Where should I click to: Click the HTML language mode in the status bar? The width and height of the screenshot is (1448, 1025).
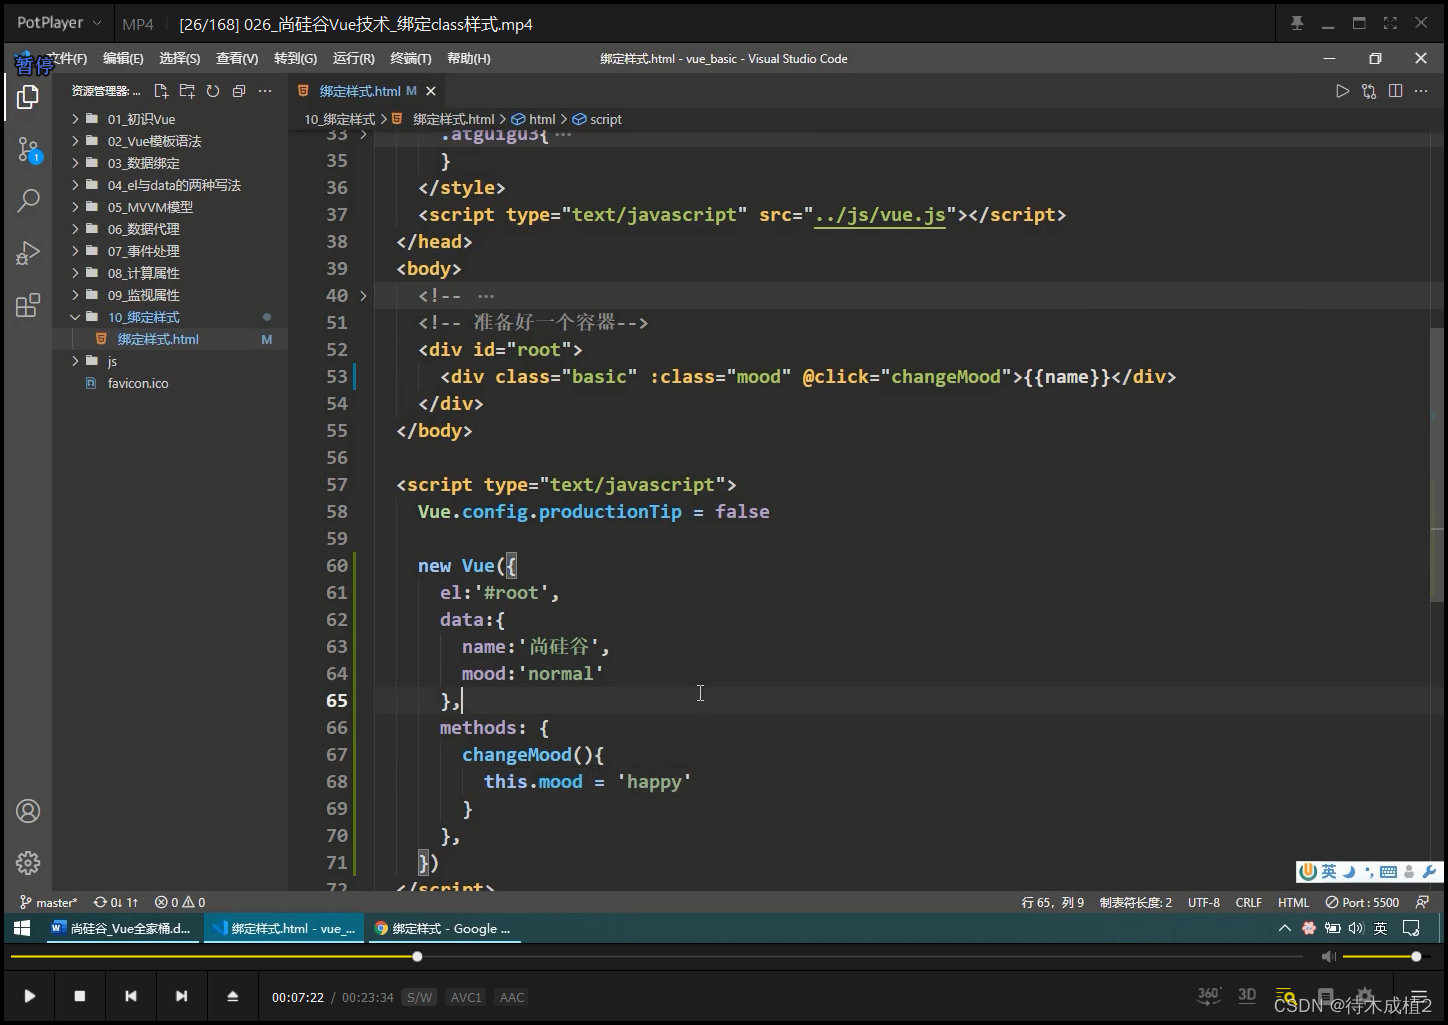tap(1293, 902)
